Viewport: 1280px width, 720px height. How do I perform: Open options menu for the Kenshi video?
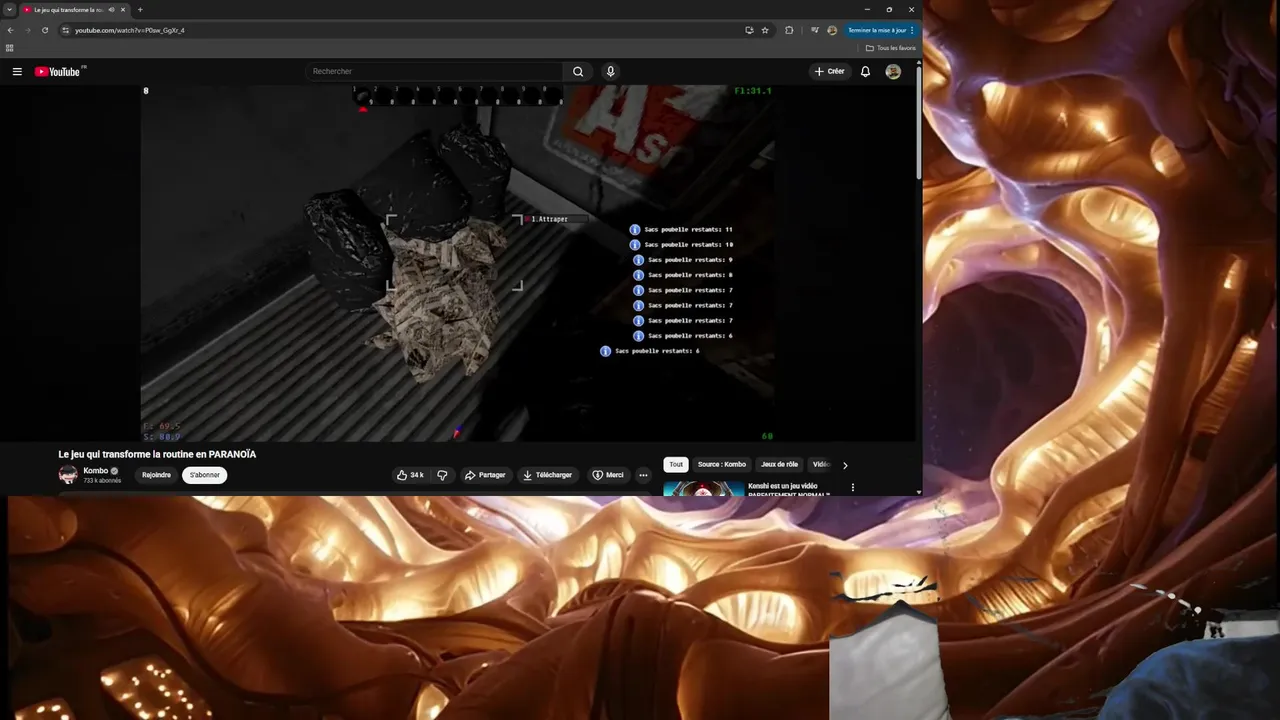click(853, 487)
